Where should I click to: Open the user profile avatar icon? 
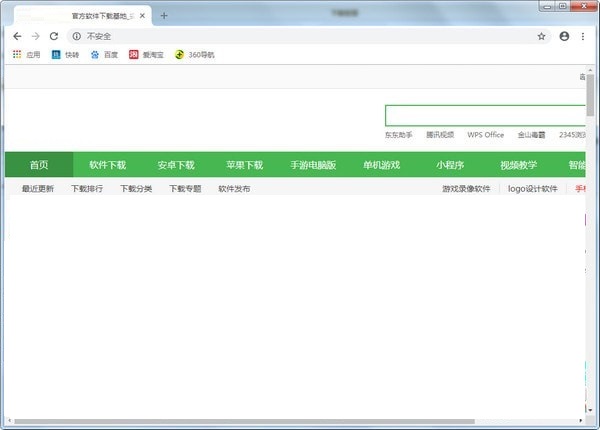tap(564, 36)
